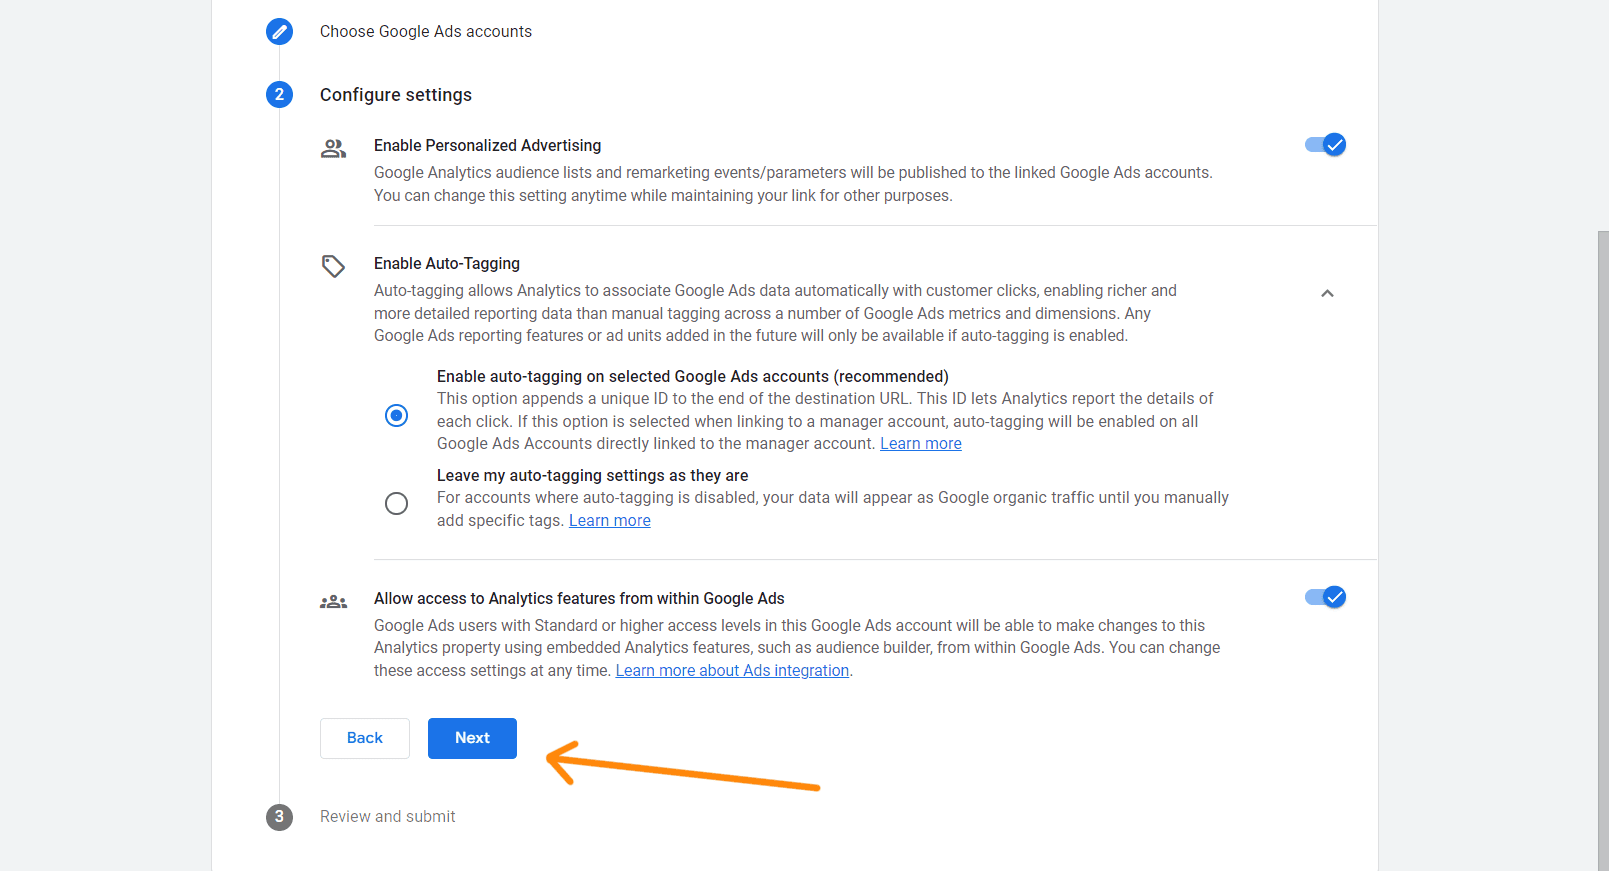Click the Back button

[365, 738]
